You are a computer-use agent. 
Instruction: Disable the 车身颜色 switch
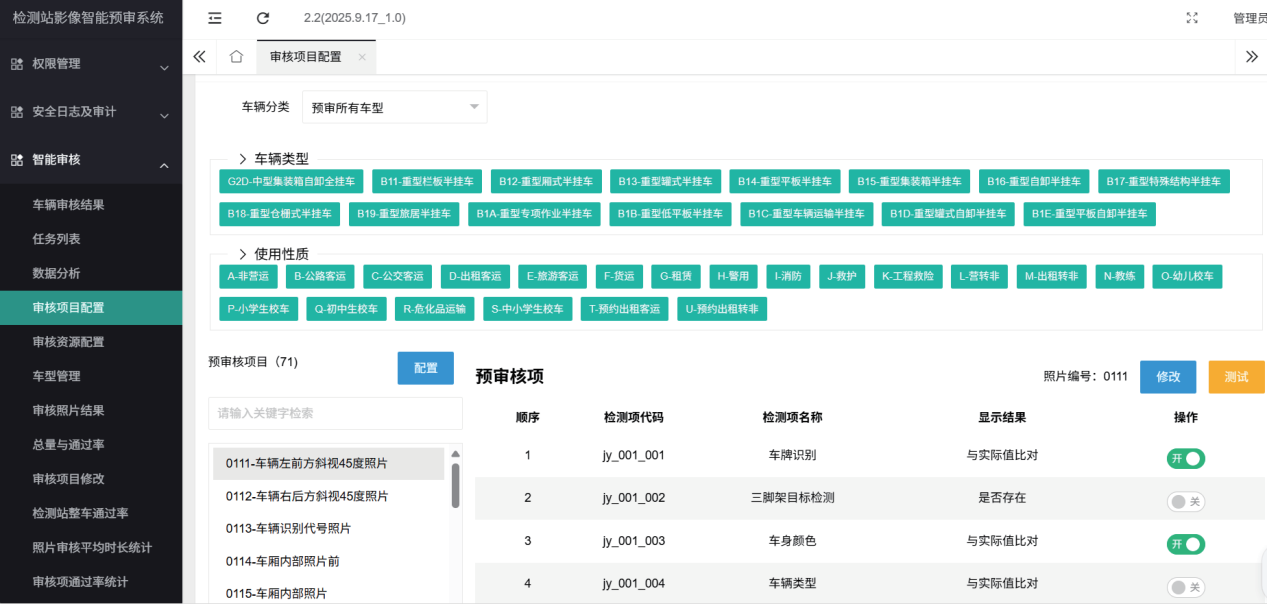pyautogui.click(x=1185, y=544)
